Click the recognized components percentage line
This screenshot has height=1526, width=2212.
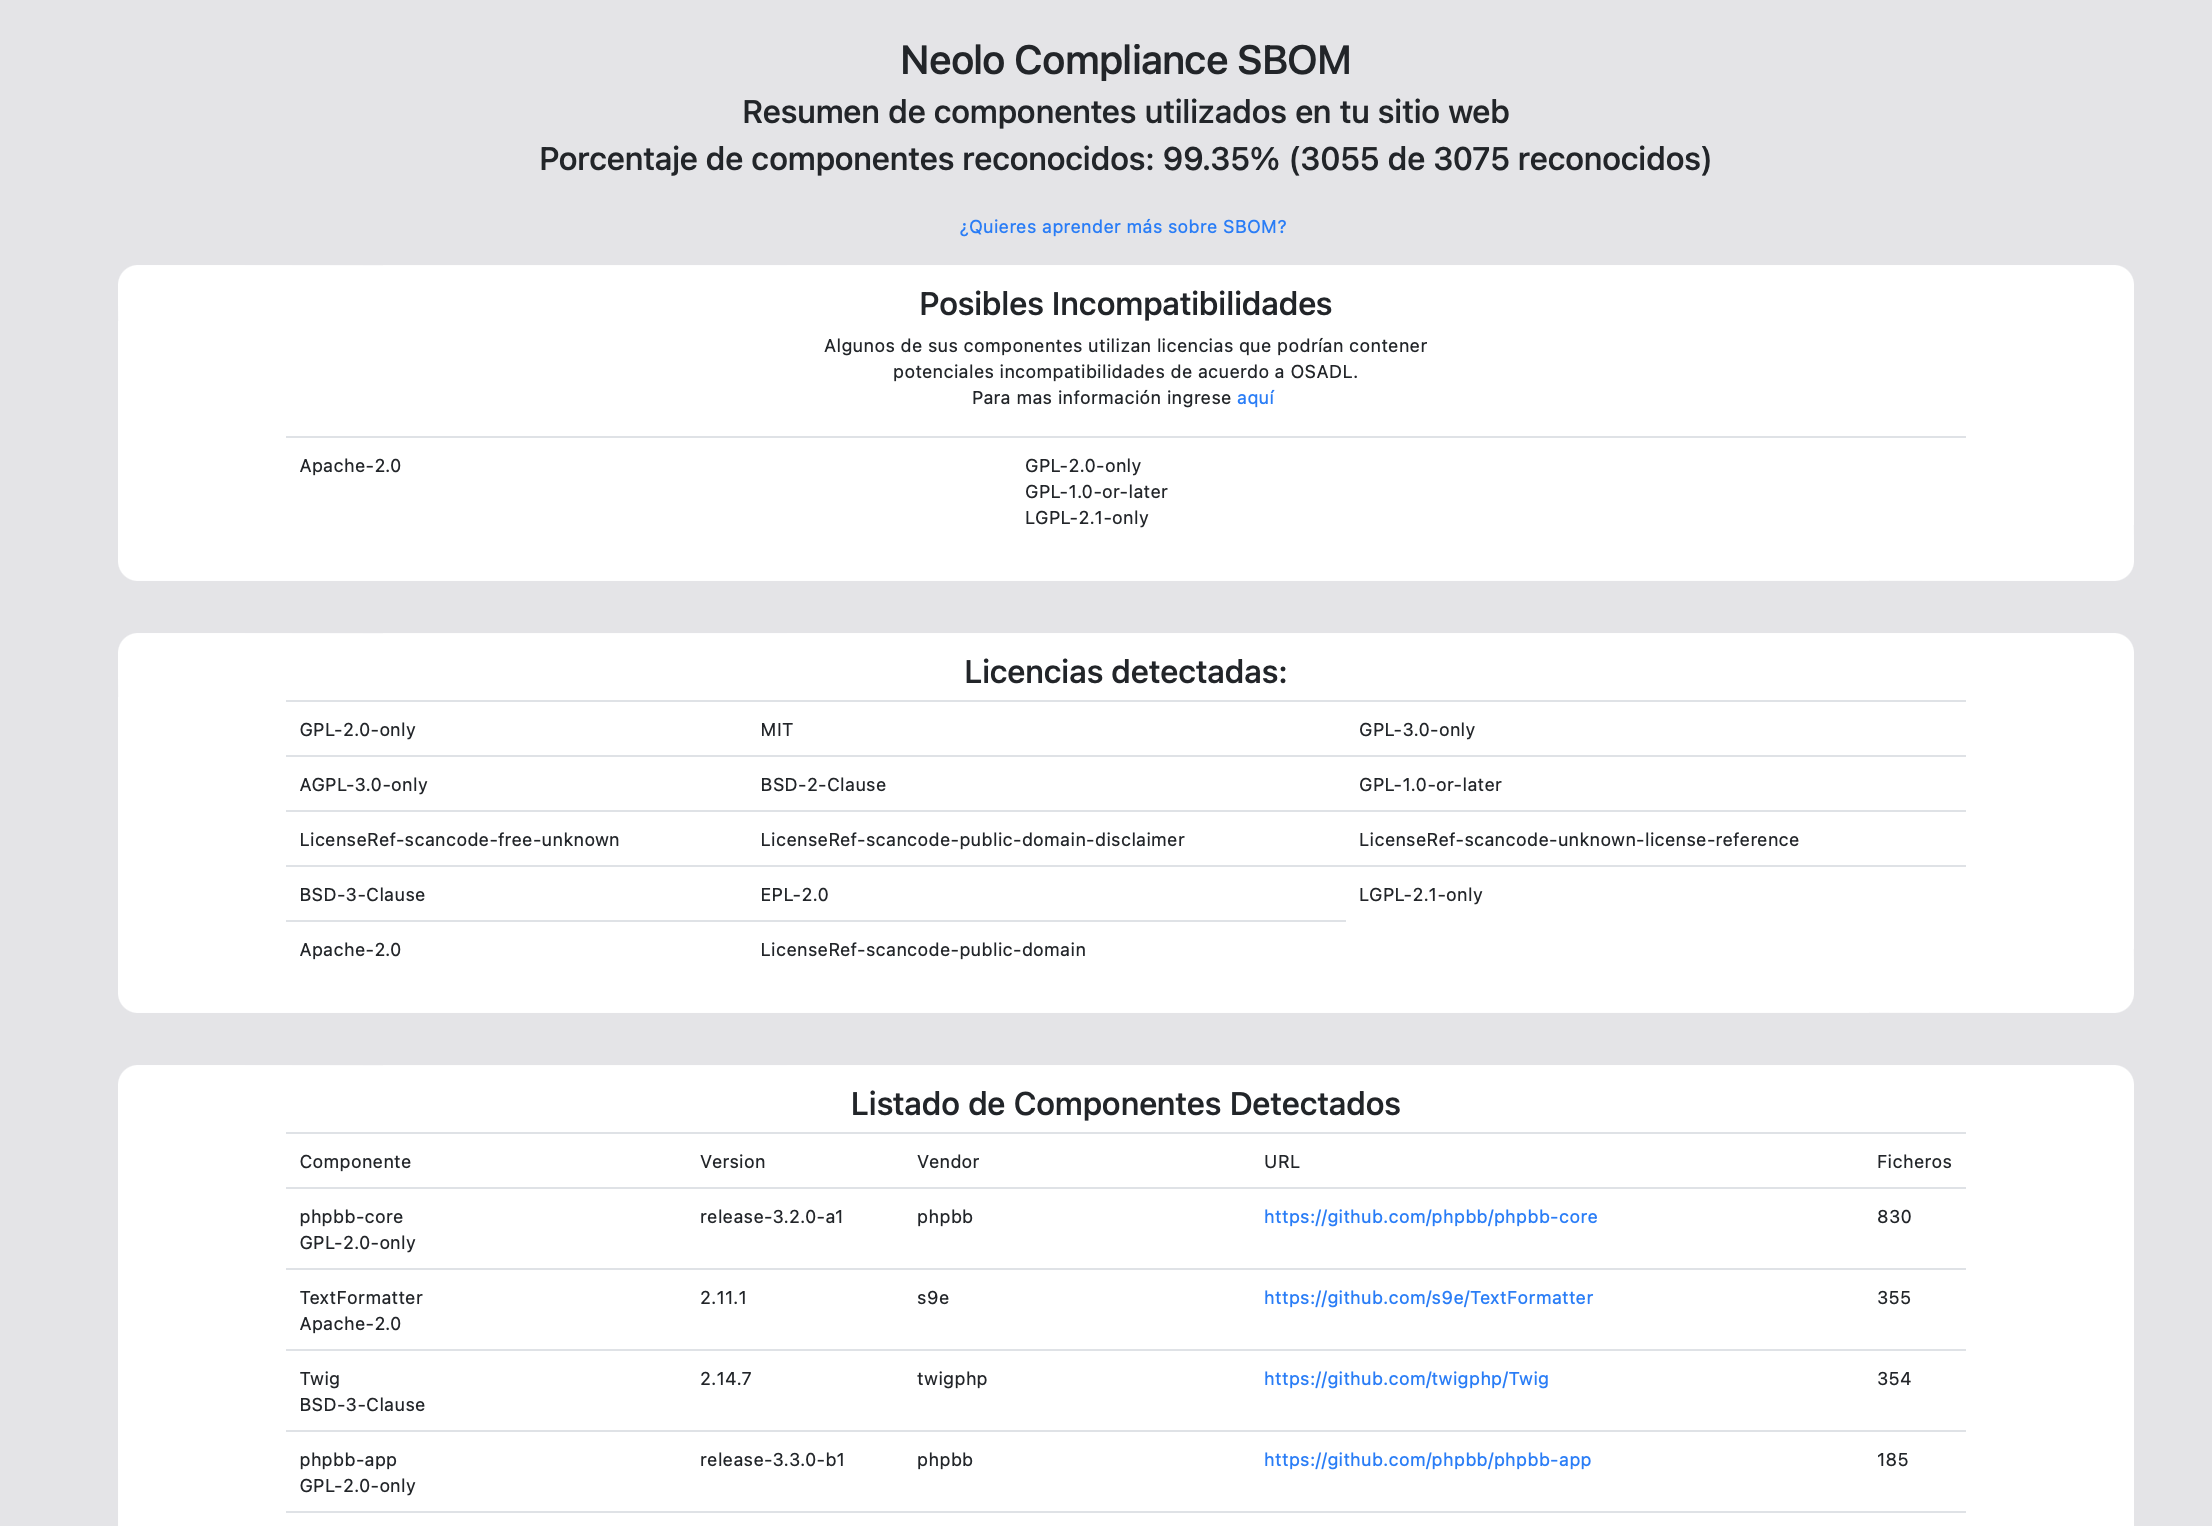point(1125,159)
